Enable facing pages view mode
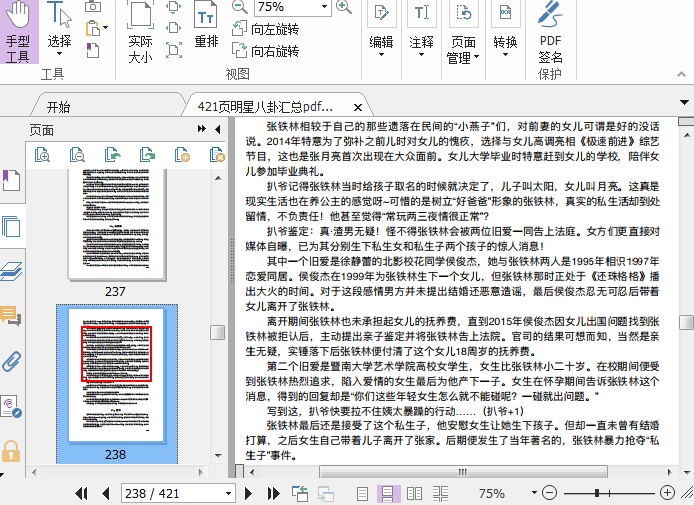The width and height of the screenshot is (694, 505). (414, 493)
